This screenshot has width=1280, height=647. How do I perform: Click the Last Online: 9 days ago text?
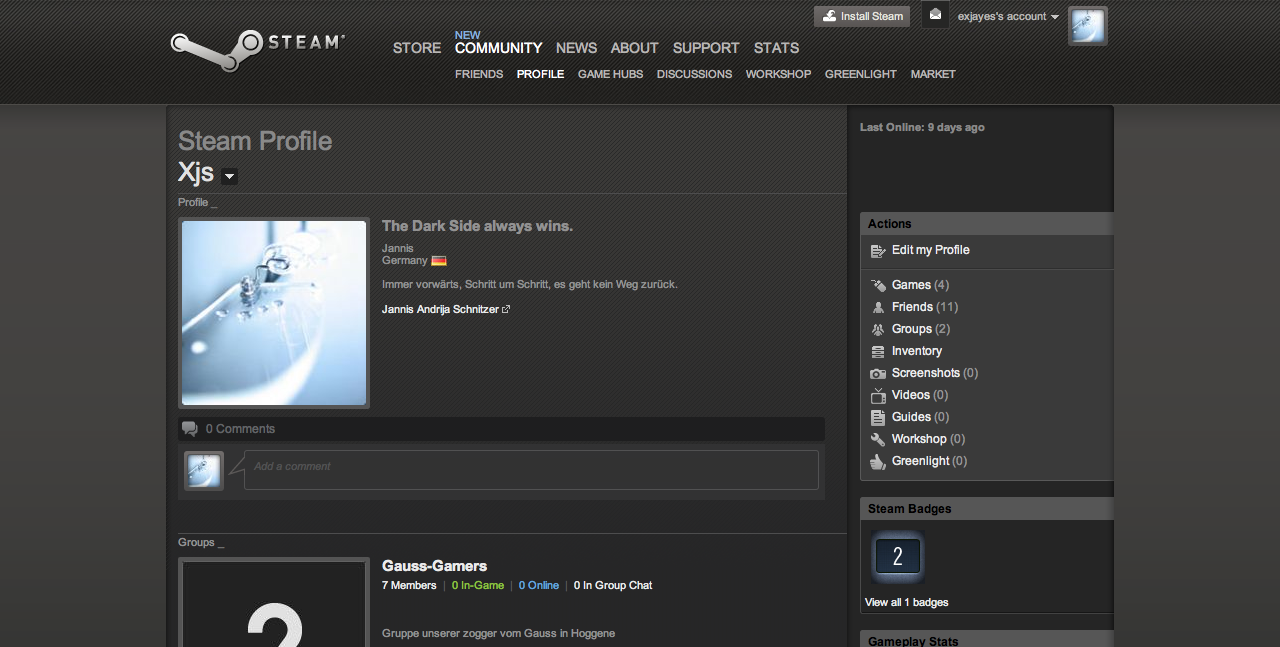pos(922,128)
